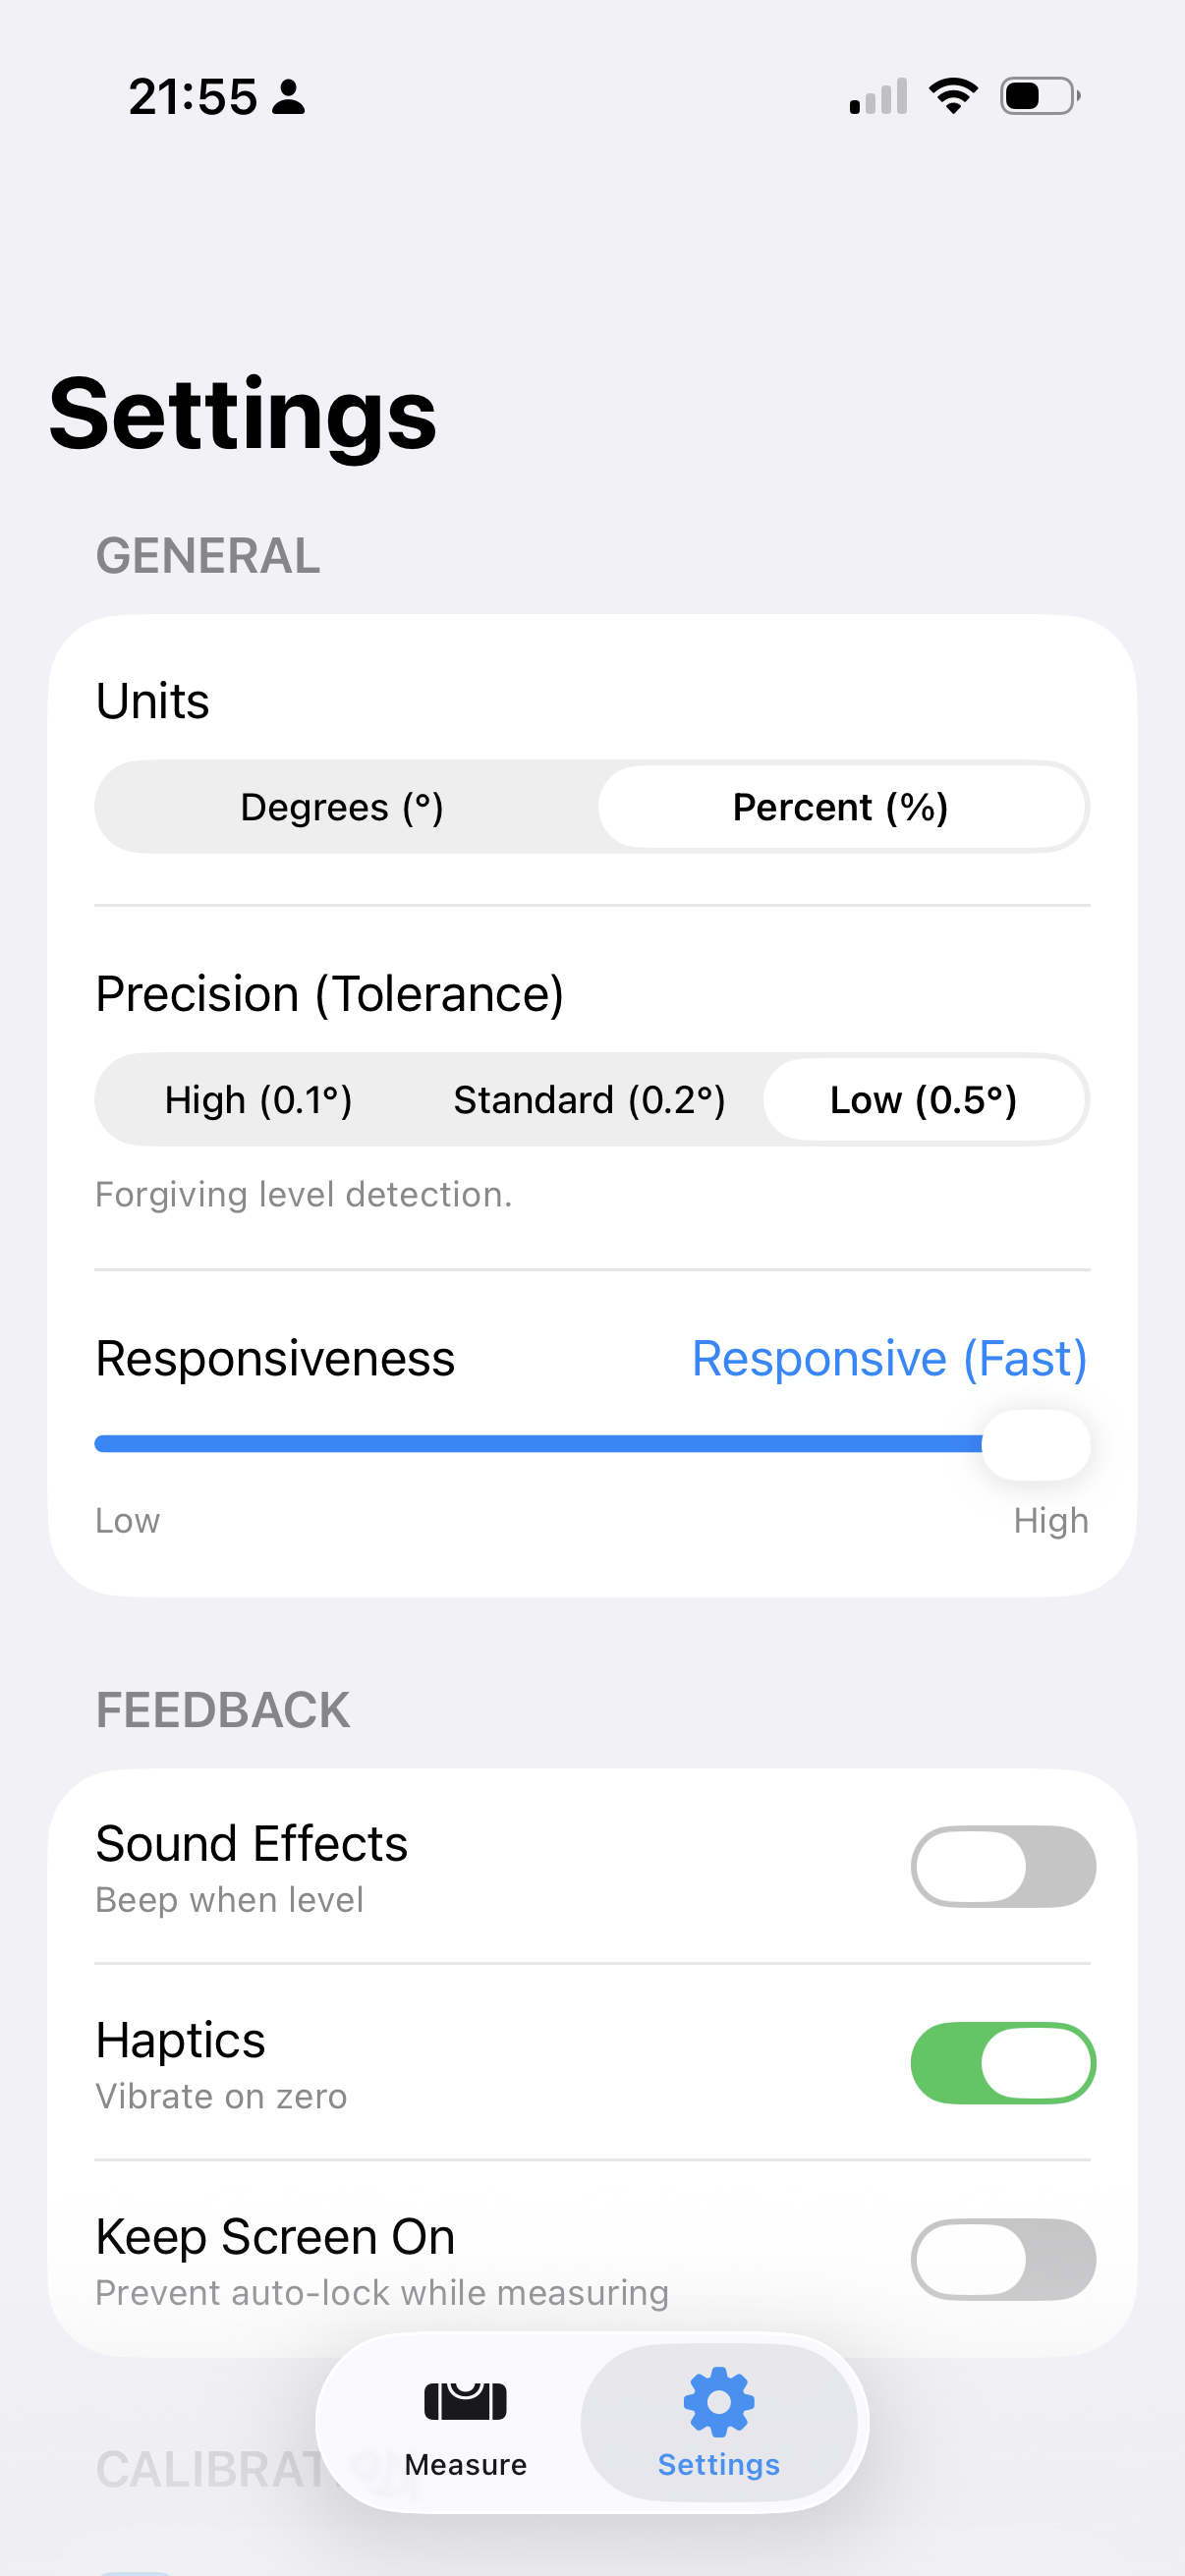Switch to the Settings tab label
Image resolution: width=1185 pixels, height=2576 pixels.
tap(718, 2465)
